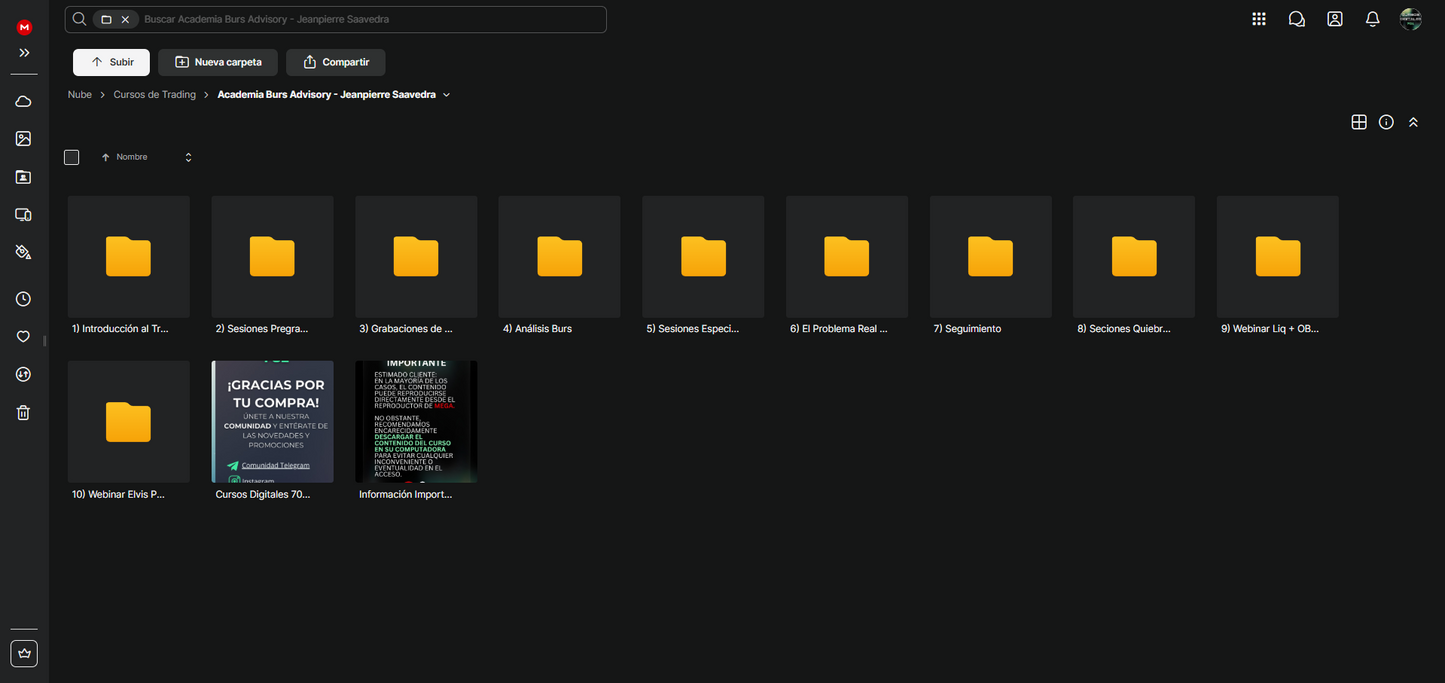Open folder 9) Webinar Liq + OB...
This screenshot has width=1445, height=683.
(x=1278, y=257)
